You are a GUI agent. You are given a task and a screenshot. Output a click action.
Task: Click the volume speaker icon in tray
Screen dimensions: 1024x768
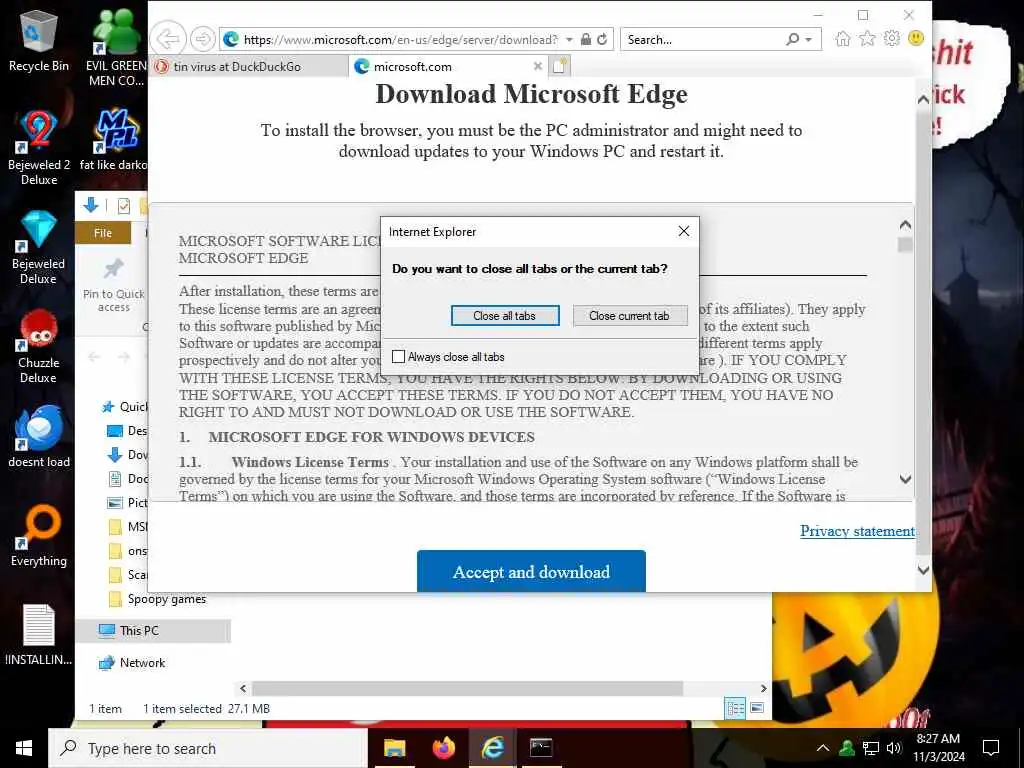(x=894, y=748)
